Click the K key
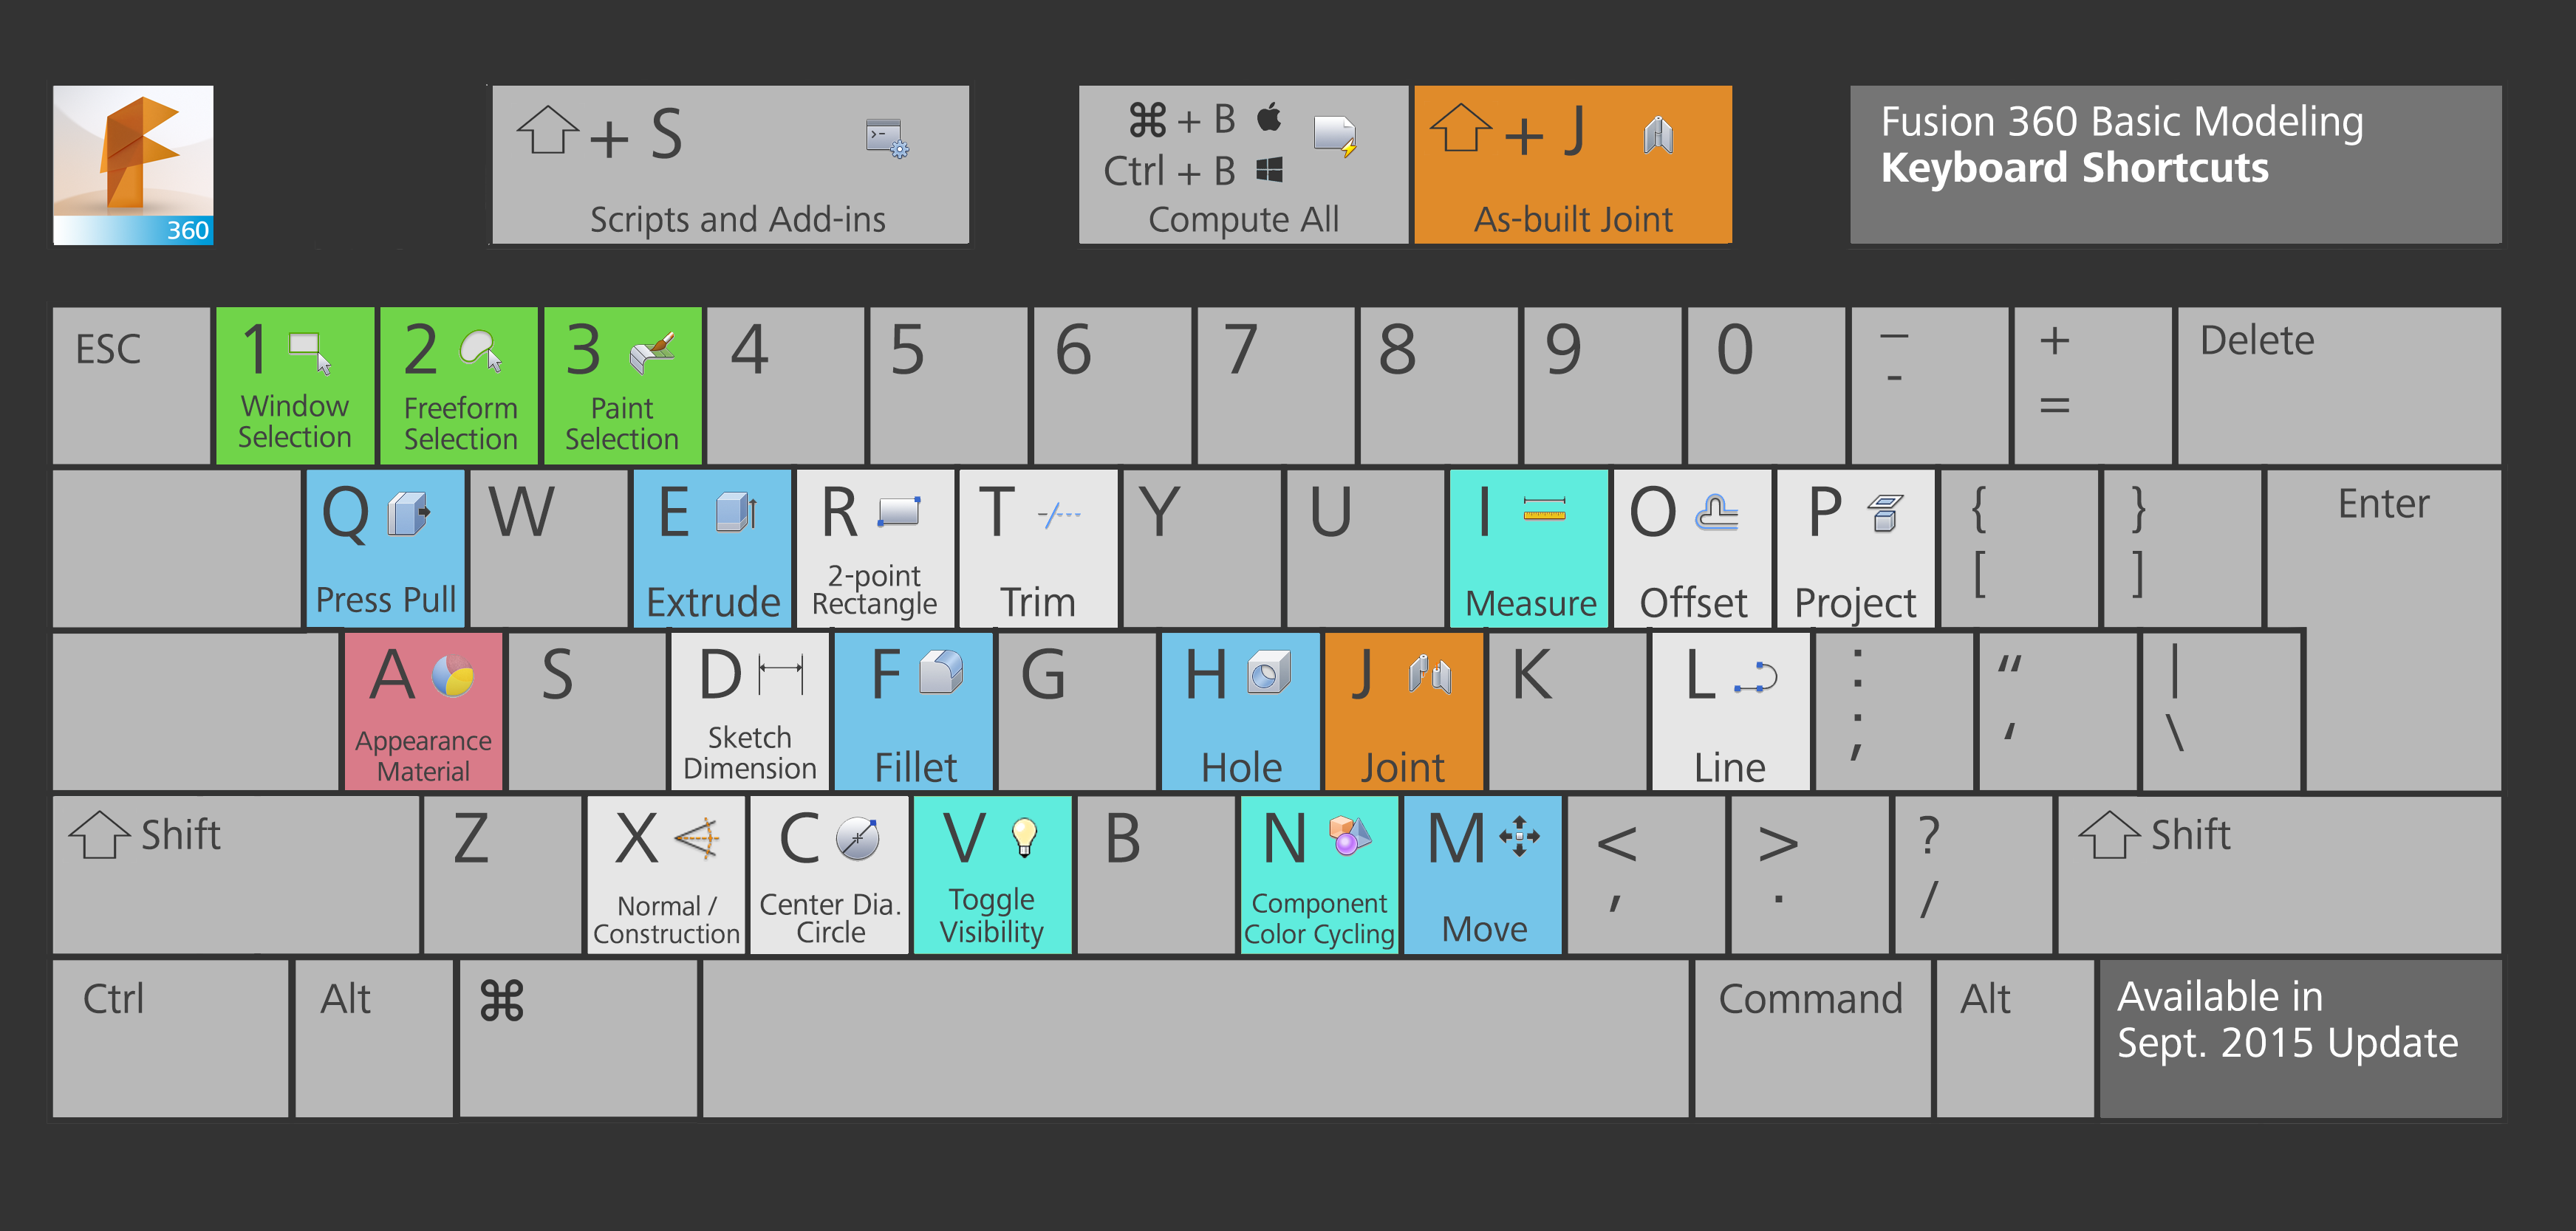The height and width of the screenshot is (1231, 2576). click(1568, 711)
